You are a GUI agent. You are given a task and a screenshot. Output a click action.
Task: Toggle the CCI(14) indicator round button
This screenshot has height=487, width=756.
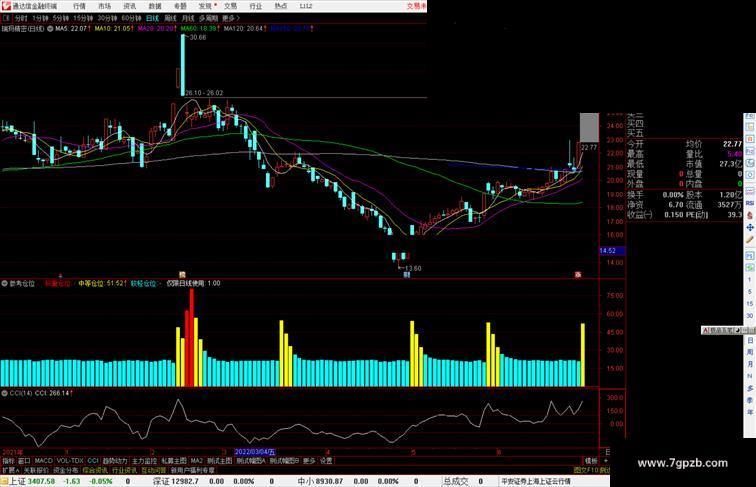click(x=5, y=393)
